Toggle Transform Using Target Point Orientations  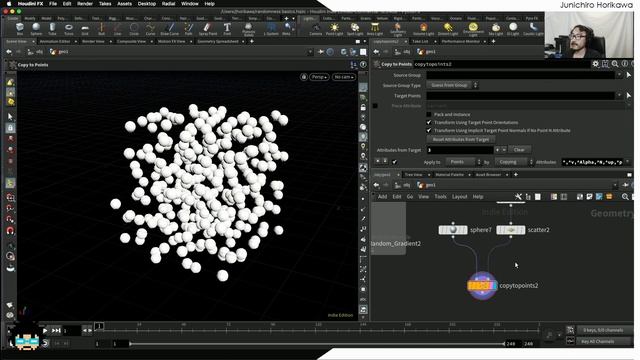click(429, 122)
